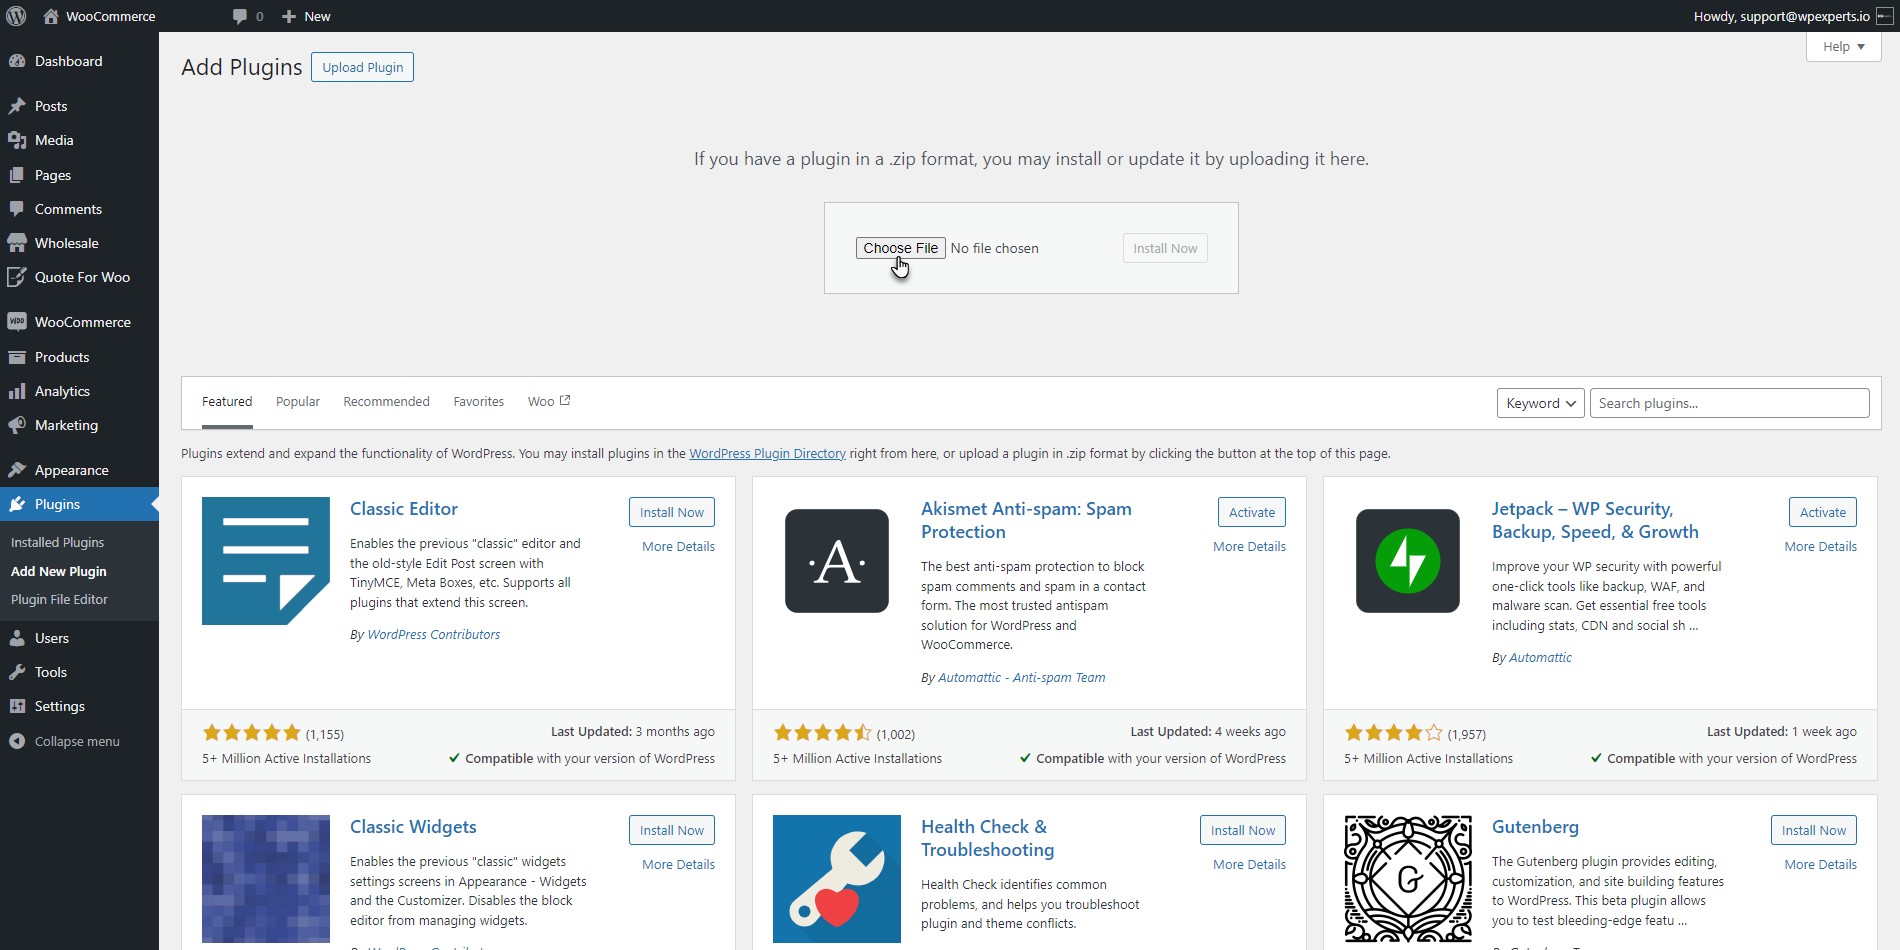Switch to the Popular tab

(x=298, y=402)
